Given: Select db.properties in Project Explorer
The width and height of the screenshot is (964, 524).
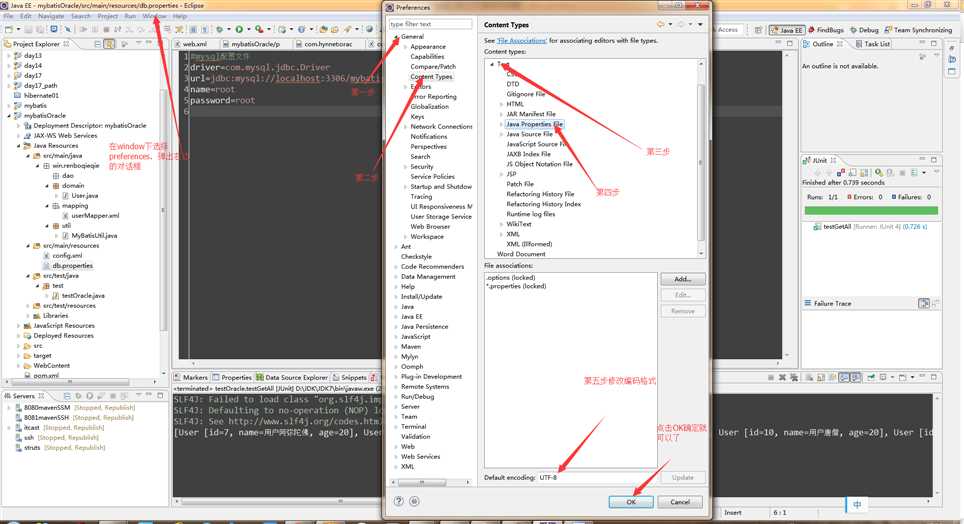Looking at the screenshot, I should (72, 266).
